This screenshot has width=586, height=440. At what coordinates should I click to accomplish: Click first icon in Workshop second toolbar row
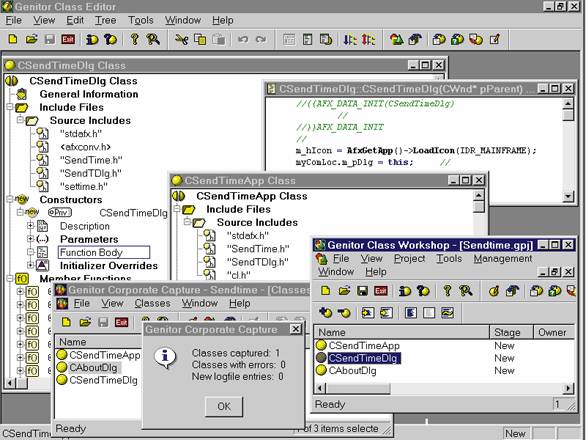pos(326,313)
